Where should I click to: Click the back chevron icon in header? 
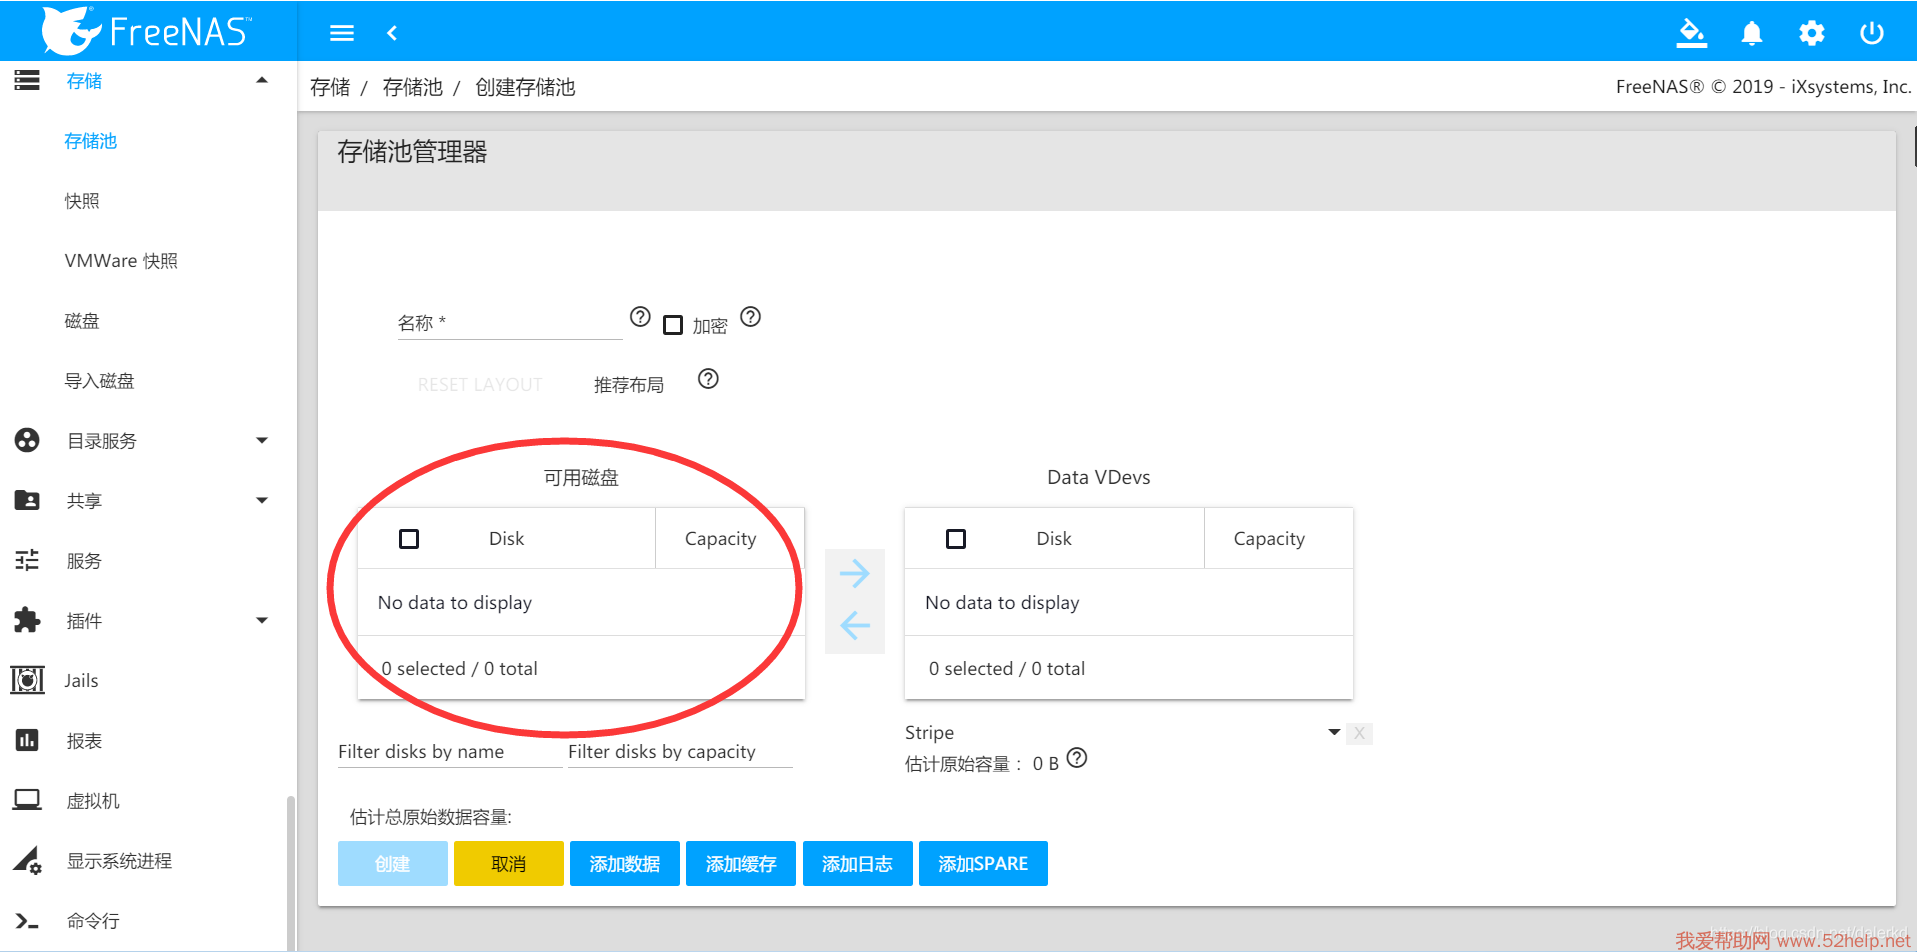pos(392,33)
